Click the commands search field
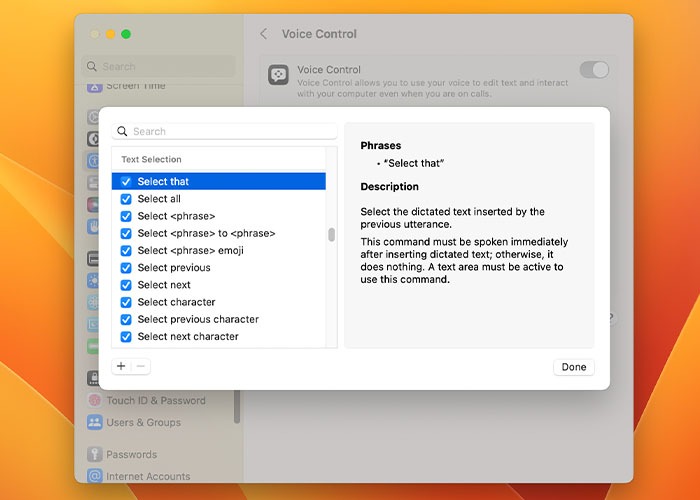The height and width of the screenshot is (500, 700). [225, 131]
